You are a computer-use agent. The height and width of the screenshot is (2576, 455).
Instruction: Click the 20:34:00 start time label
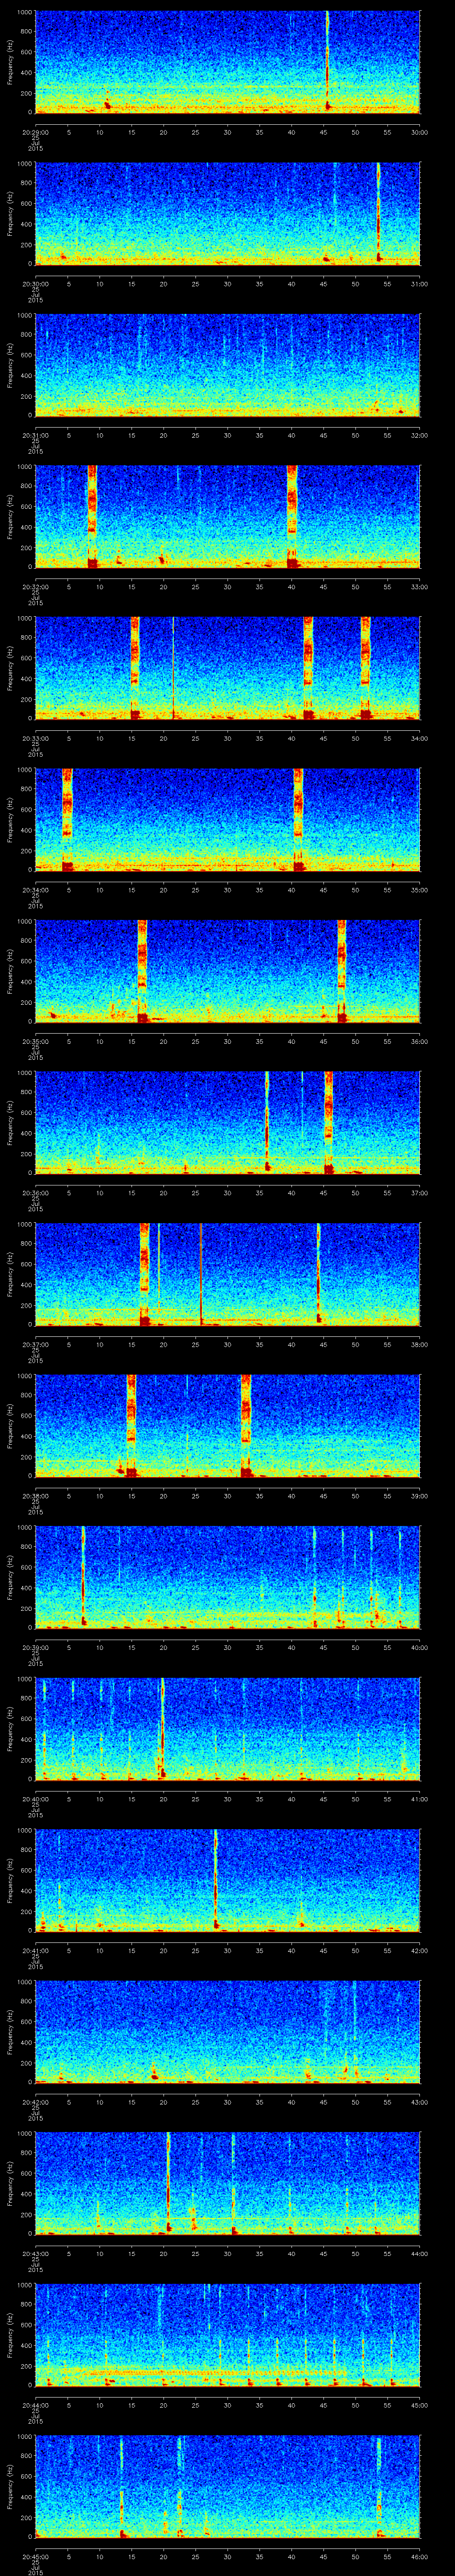[x=35, y=890]
